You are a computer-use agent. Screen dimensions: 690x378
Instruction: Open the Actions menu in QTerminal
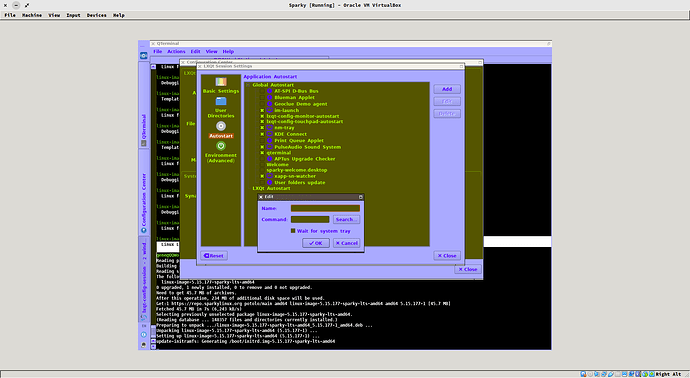[x=176, y=51]
